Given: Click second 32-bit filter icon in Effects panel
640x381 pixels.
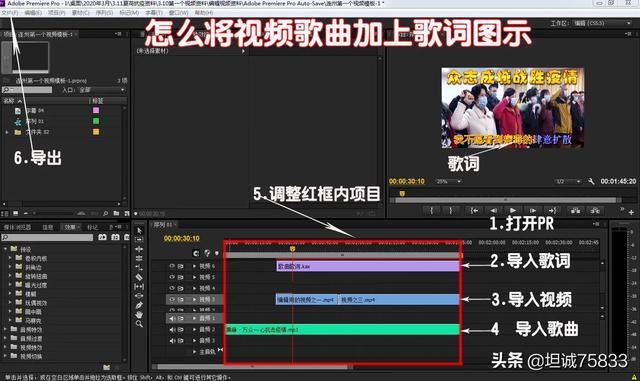Looking at the screenshot, I should point(115,237).
